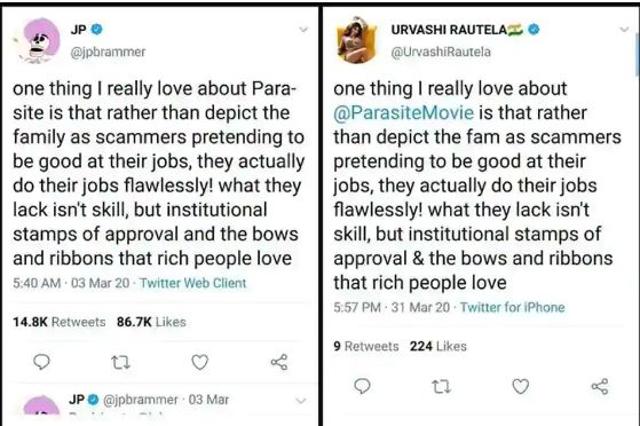Like JP's tweet with heart icon
Image resolution: width=640 pixels, height=426 pixels.
[200, 362]
